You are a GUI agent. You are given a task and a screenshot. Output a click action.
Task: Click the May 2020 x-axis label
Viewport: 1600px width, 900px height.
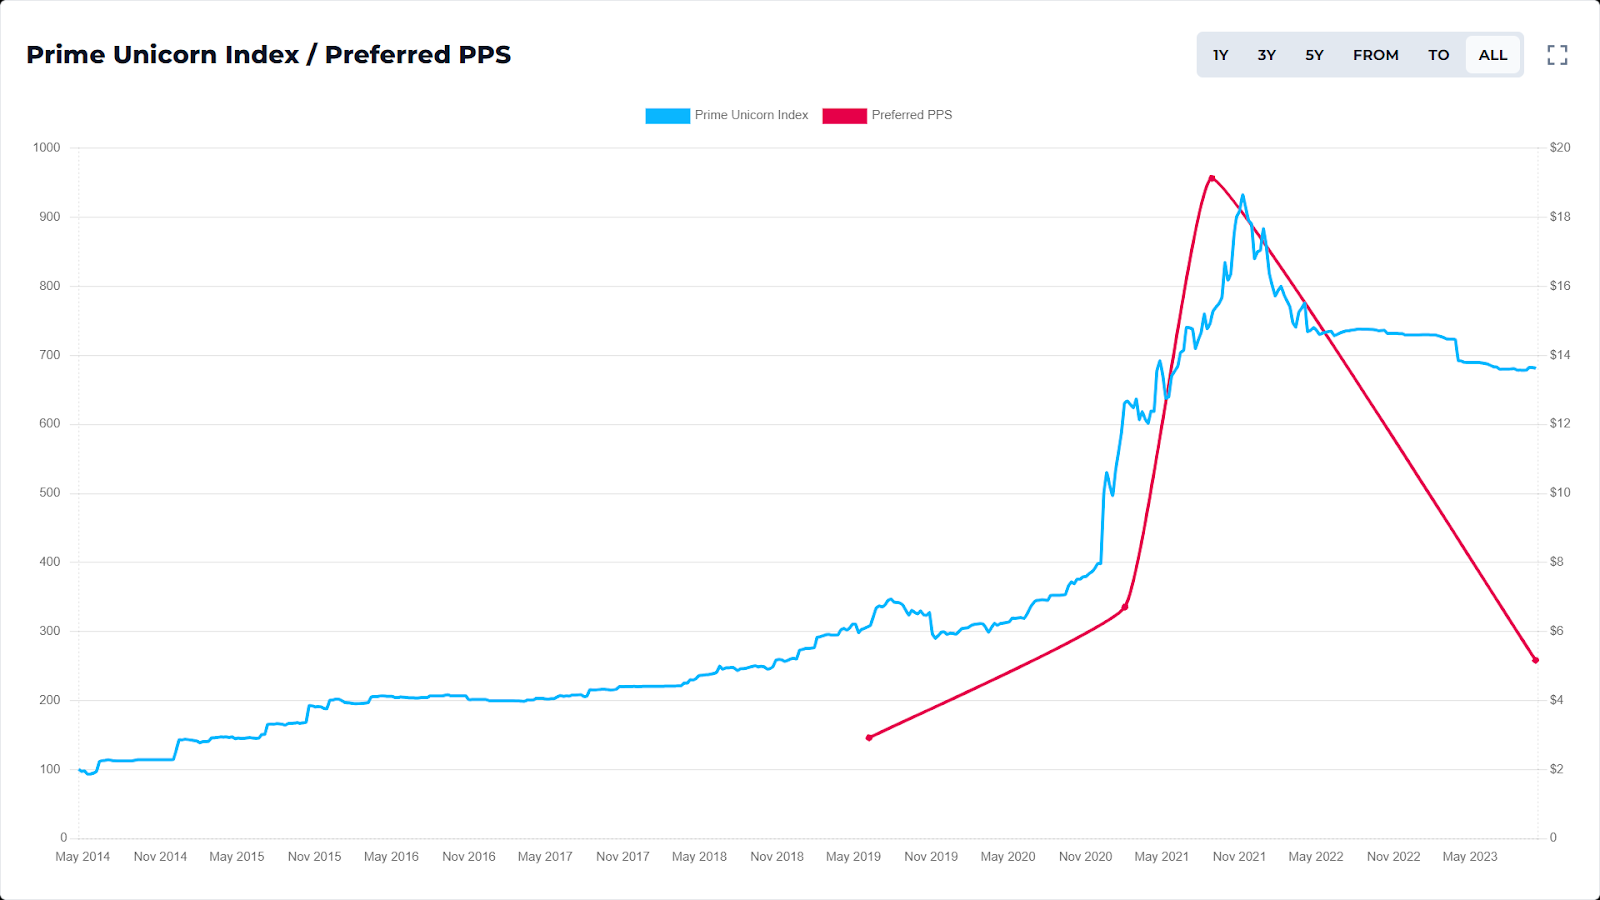(1008, 857)
